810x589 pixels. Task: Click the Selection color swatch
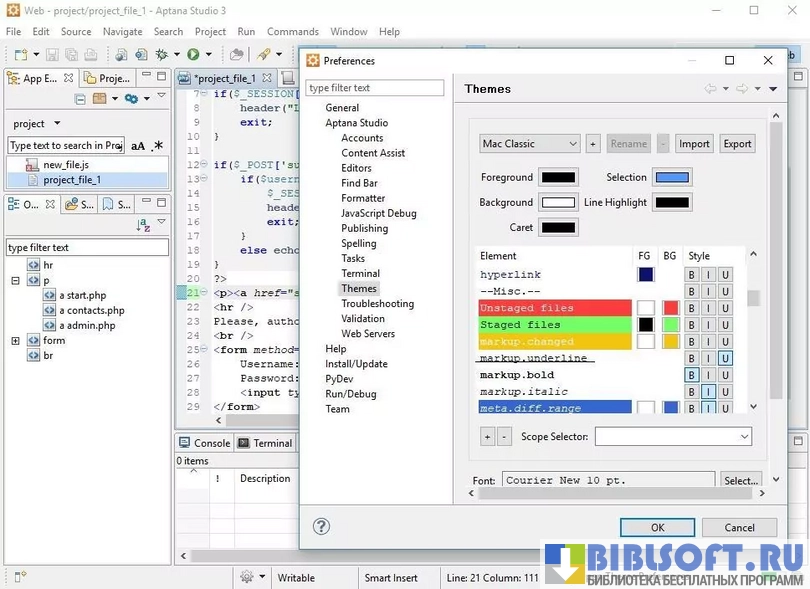tap(671, 177)
